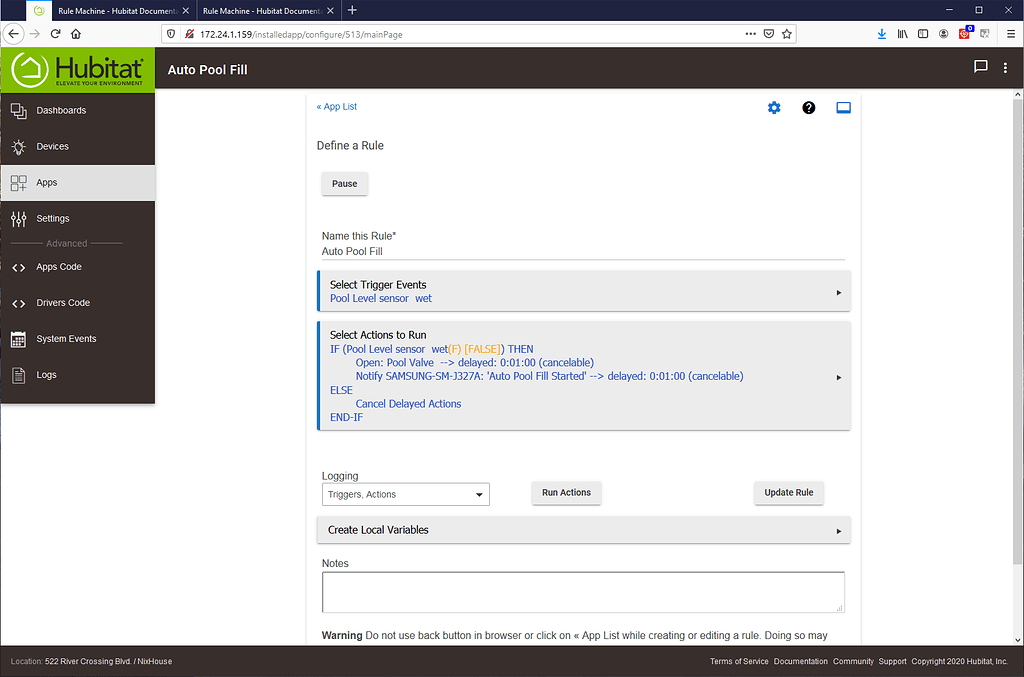Open the Logging dropdown
This screenshot has height=677, width=1024.
click(405, 494)
